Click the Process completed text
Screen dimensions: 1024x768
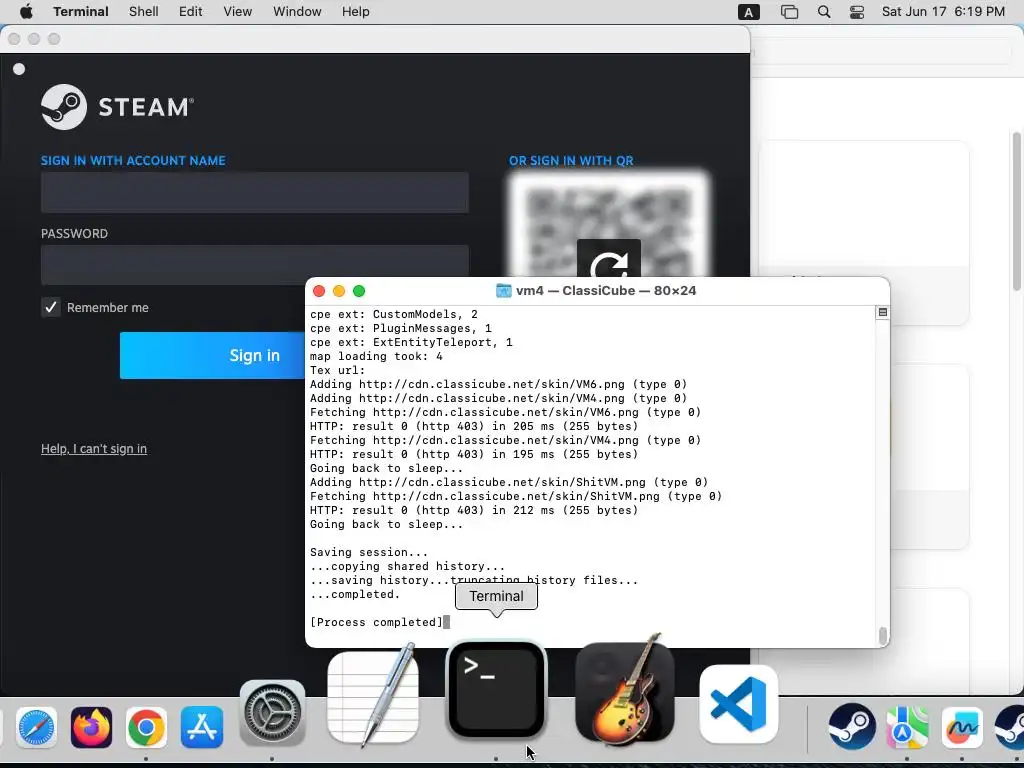point(376,622)
